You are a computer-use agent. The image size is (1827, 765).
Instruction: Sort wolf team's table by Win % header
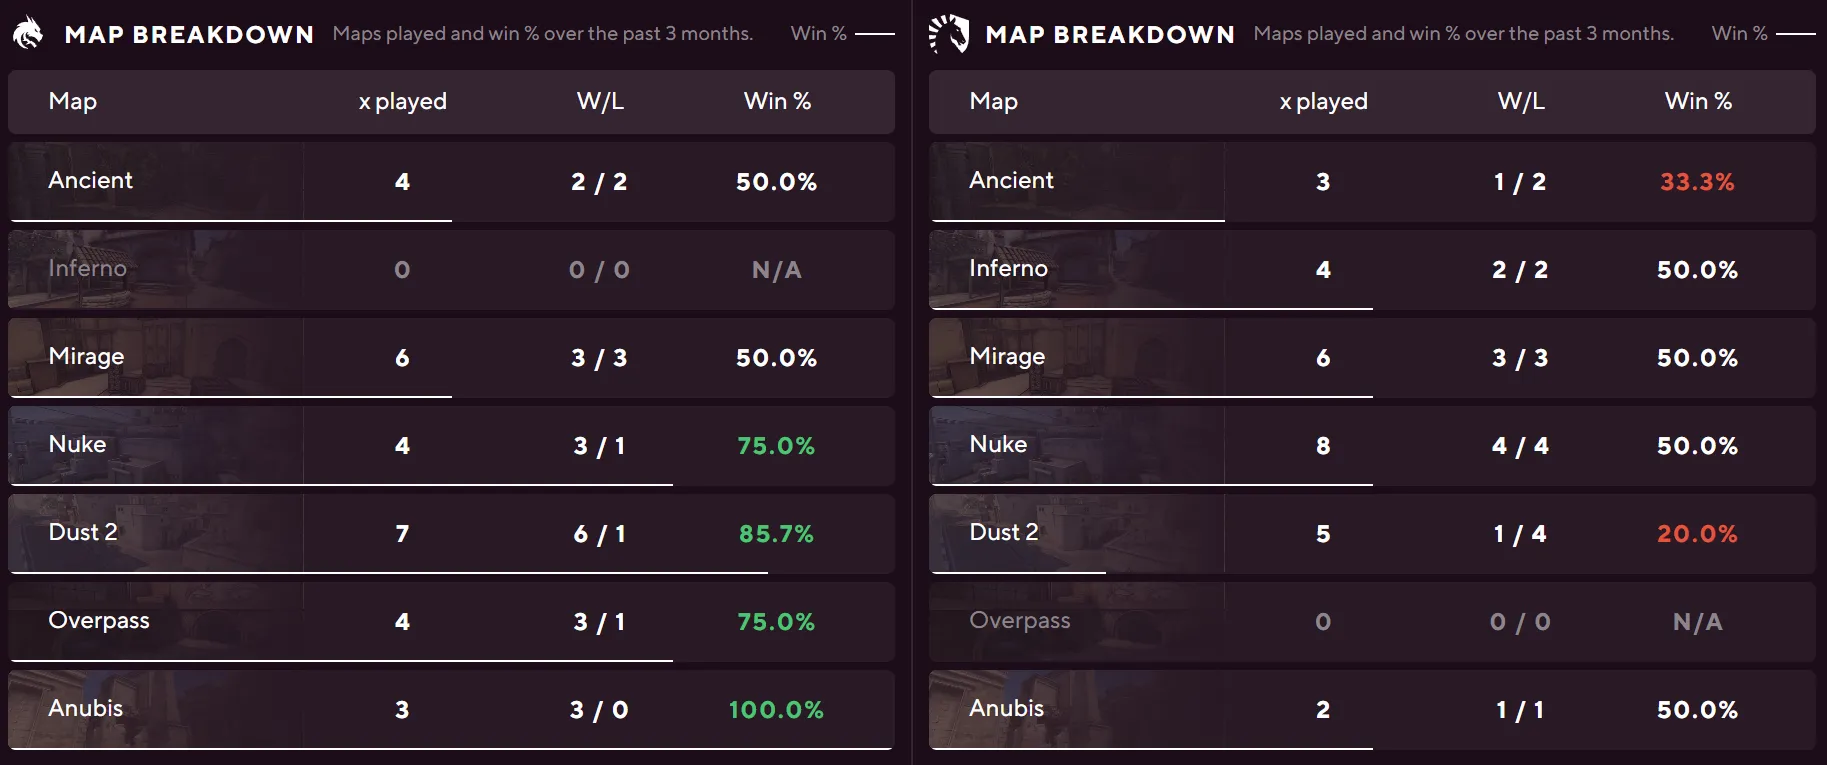(777, 101)
